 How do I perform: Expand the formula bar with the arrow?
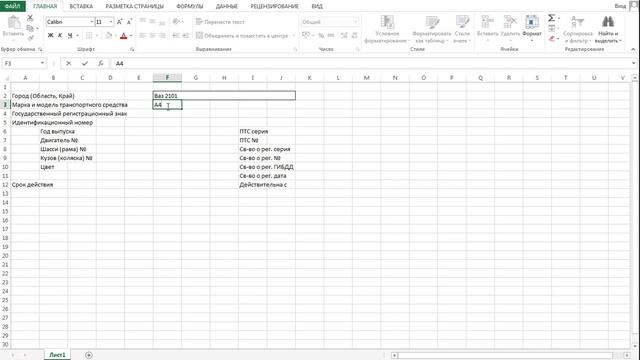pos(633,63)
